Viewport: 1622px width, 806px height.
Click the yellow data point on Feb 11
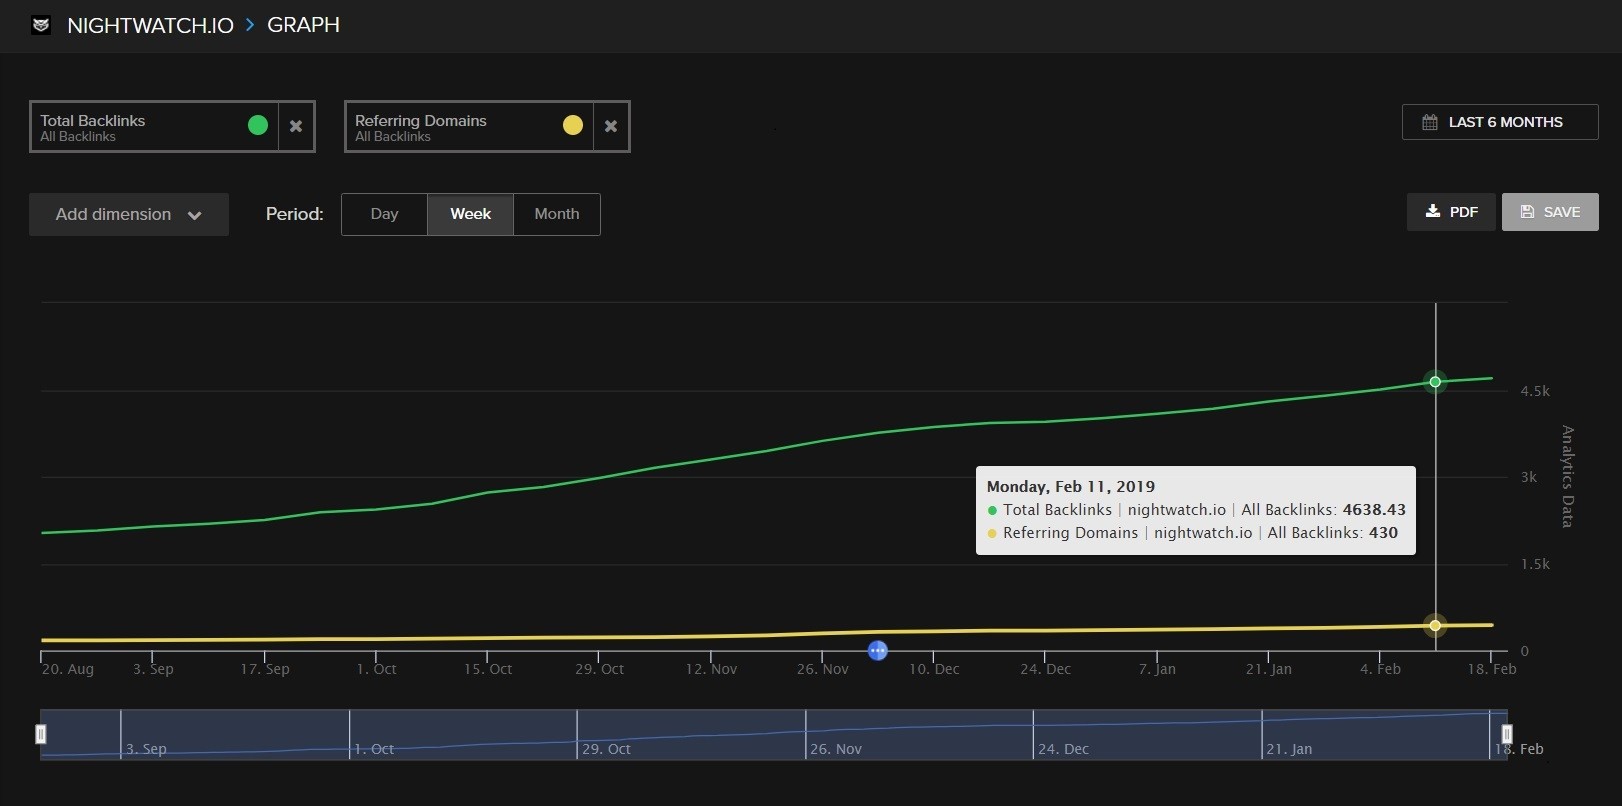[1435, 625]
